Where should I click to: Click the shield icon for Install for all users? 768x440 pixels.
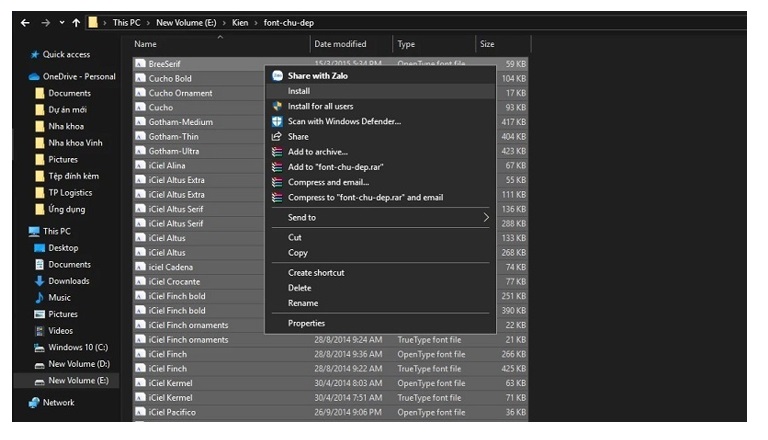click(277, 106)
